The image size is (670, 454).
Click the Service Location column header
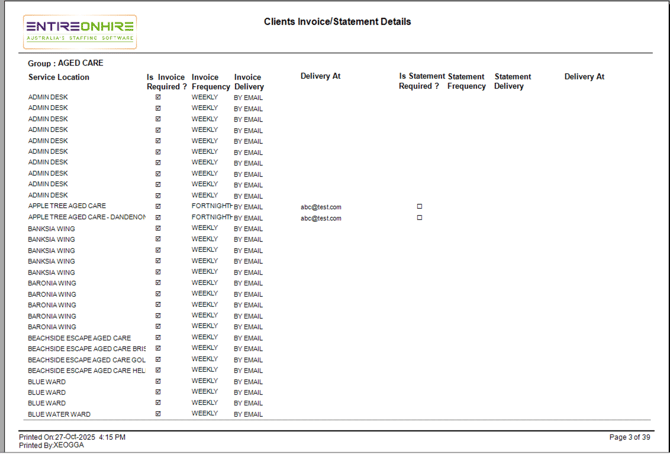[x=59, y=77]
